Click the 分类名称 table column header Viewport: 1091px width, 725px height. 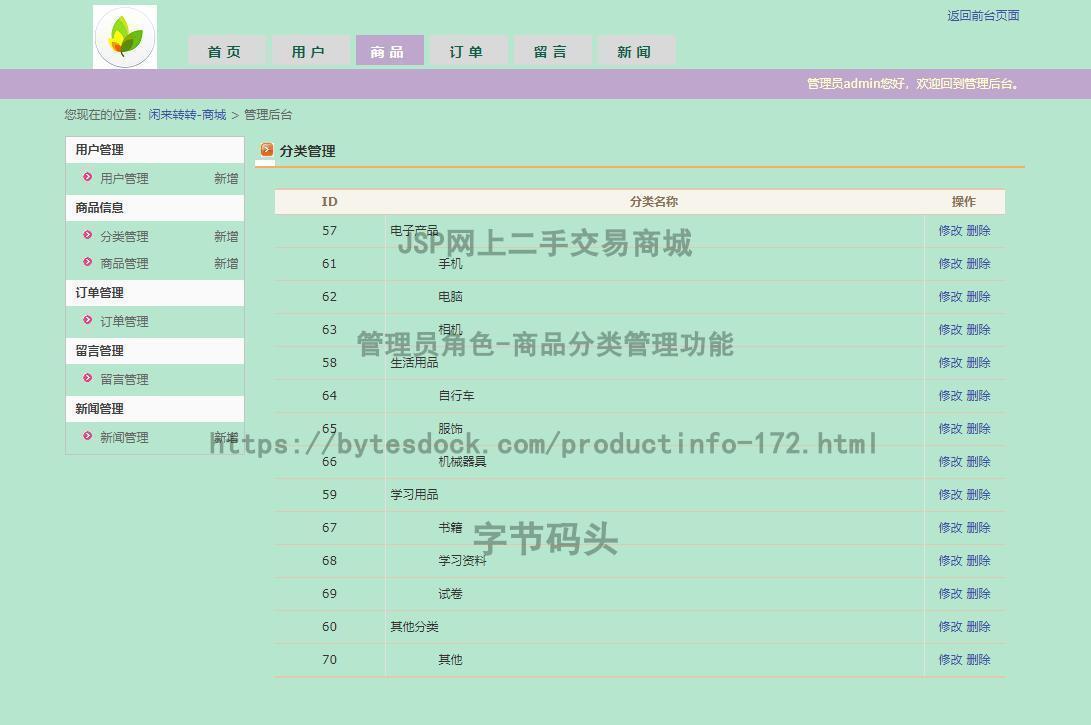coord(654,201)
